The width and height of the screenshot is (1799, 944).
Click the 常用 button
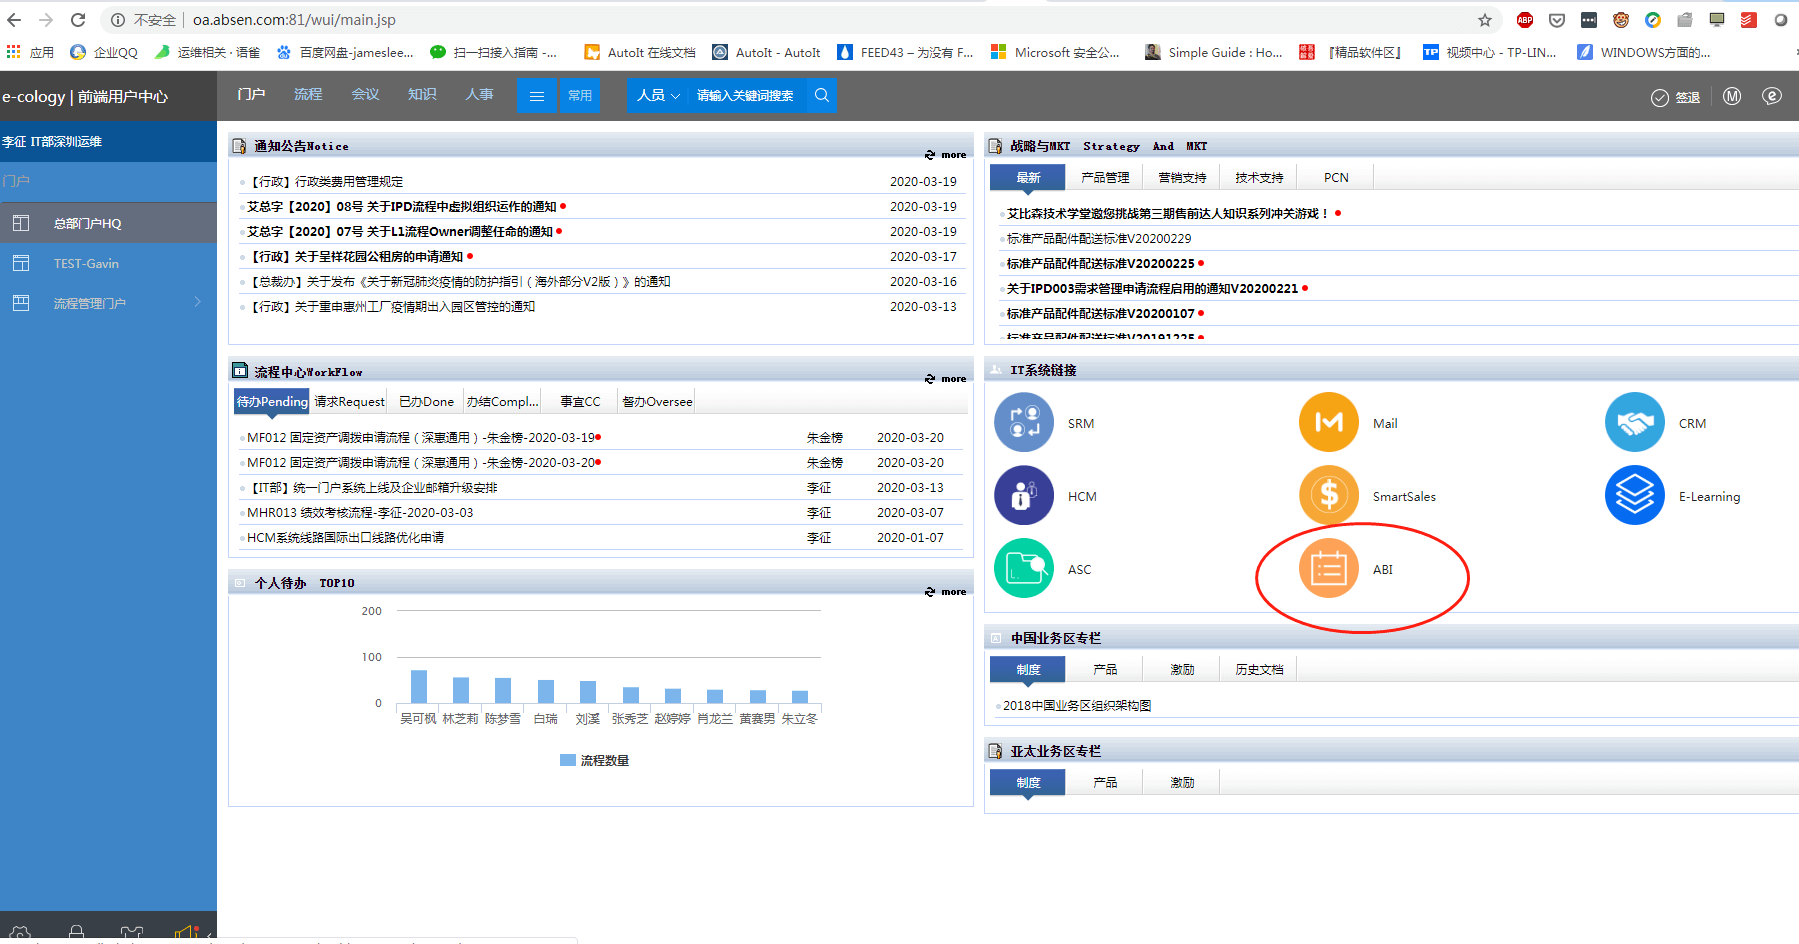tap(580, 96)
